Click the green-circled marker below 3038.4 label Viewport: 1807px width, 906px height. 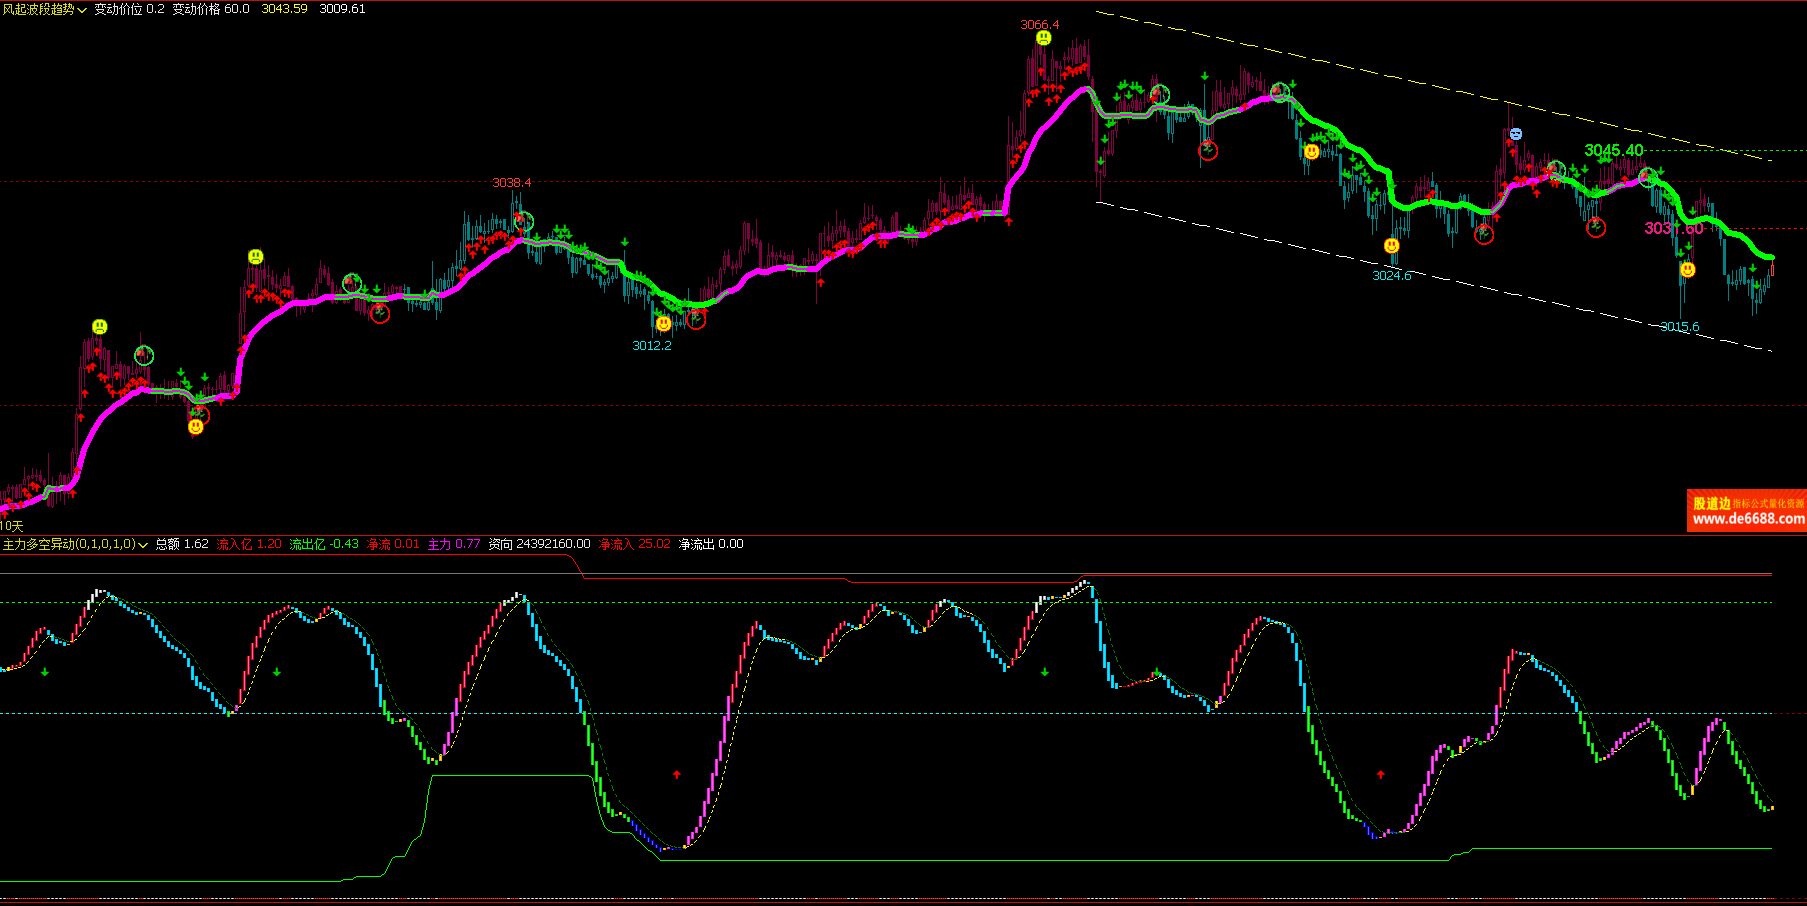pyautogui.click(x=523, y=221)
